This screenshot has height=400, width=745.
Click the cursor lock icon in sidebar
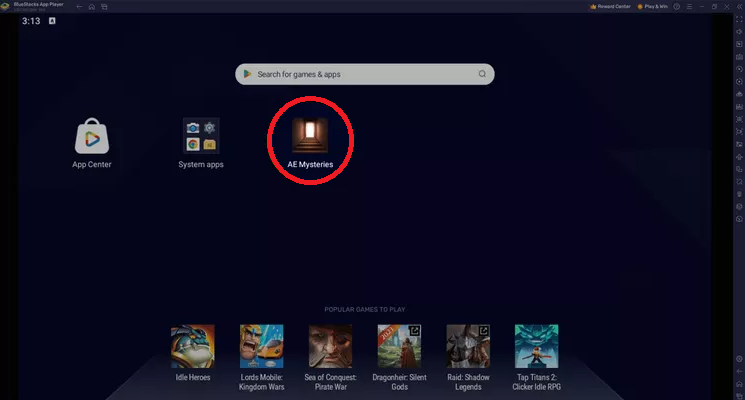(x=739, y=44)
